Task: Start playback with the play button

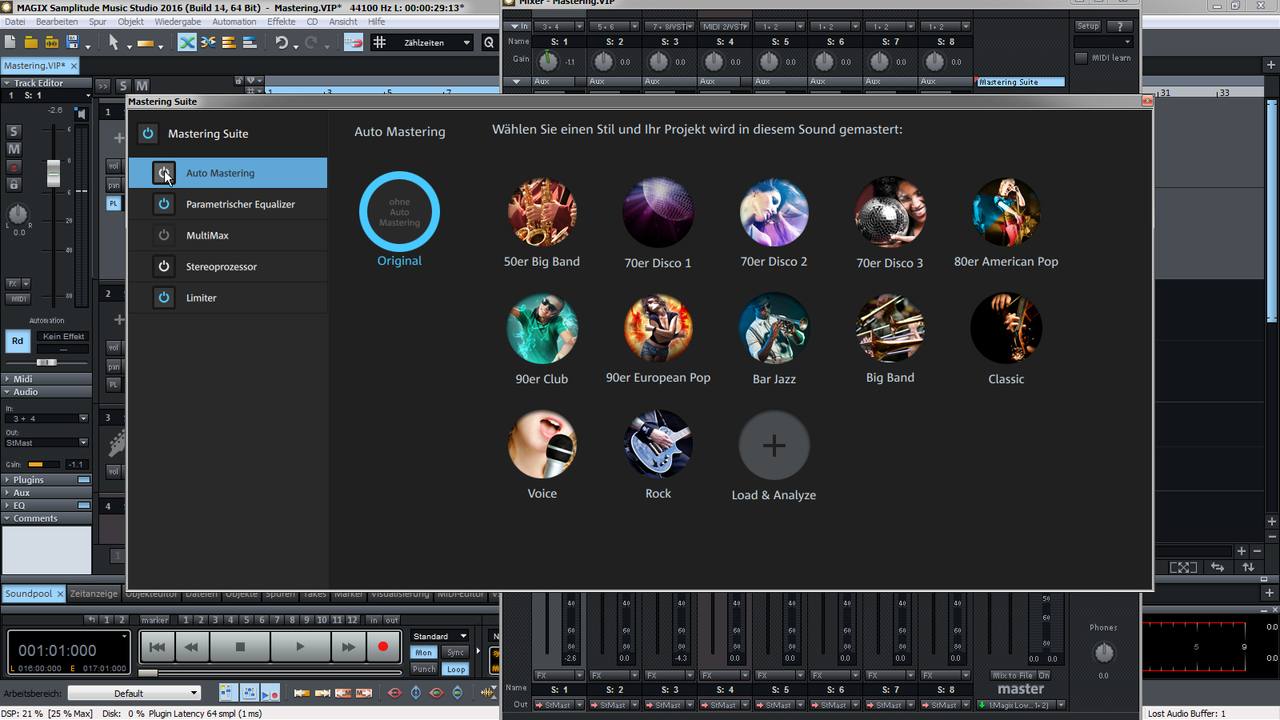Action: [x=299, y=647]
